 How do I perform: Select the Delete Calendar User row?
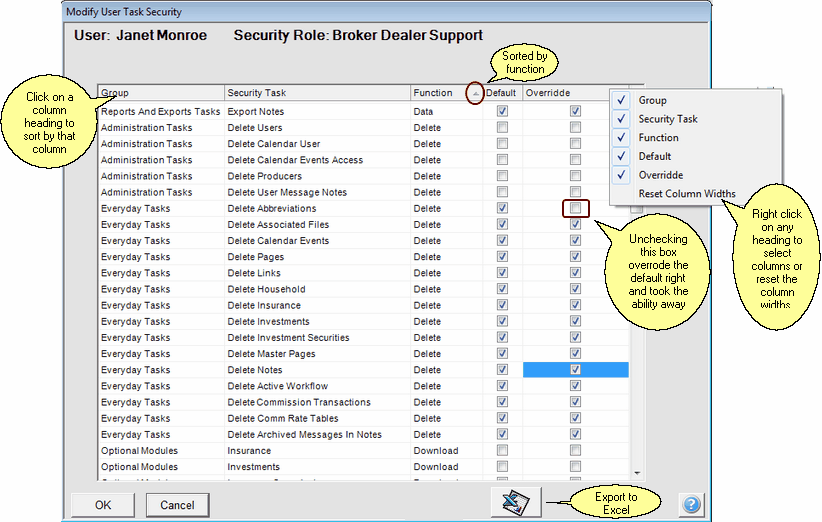(363, 144)
